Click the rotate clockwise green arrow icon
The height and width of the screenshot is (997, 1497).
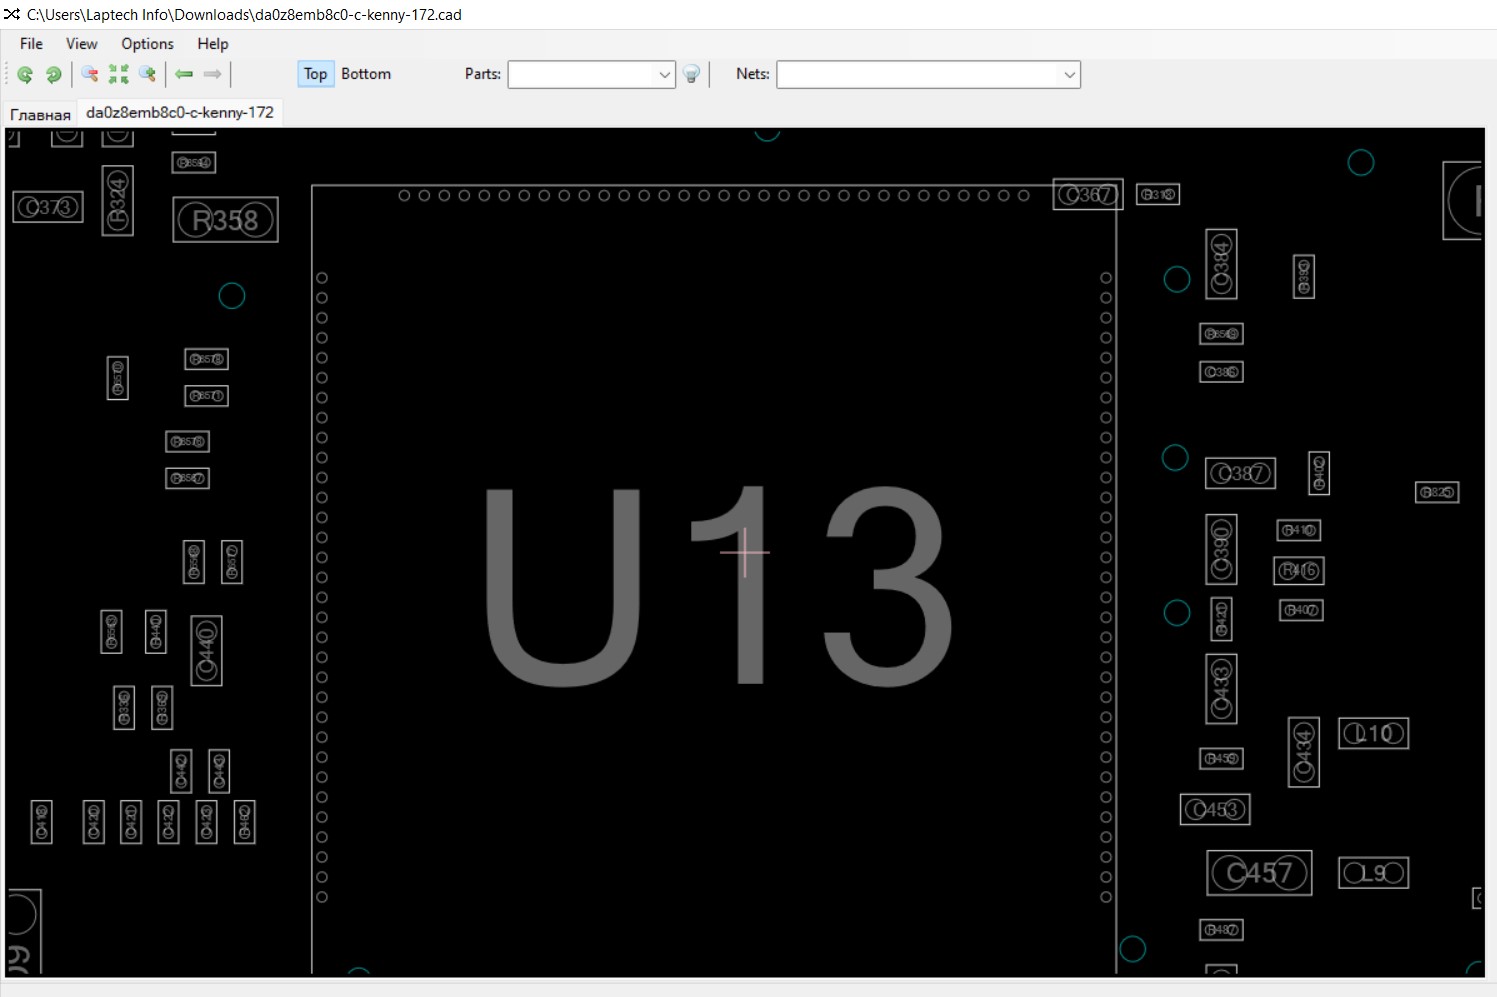tap(54, 74)
